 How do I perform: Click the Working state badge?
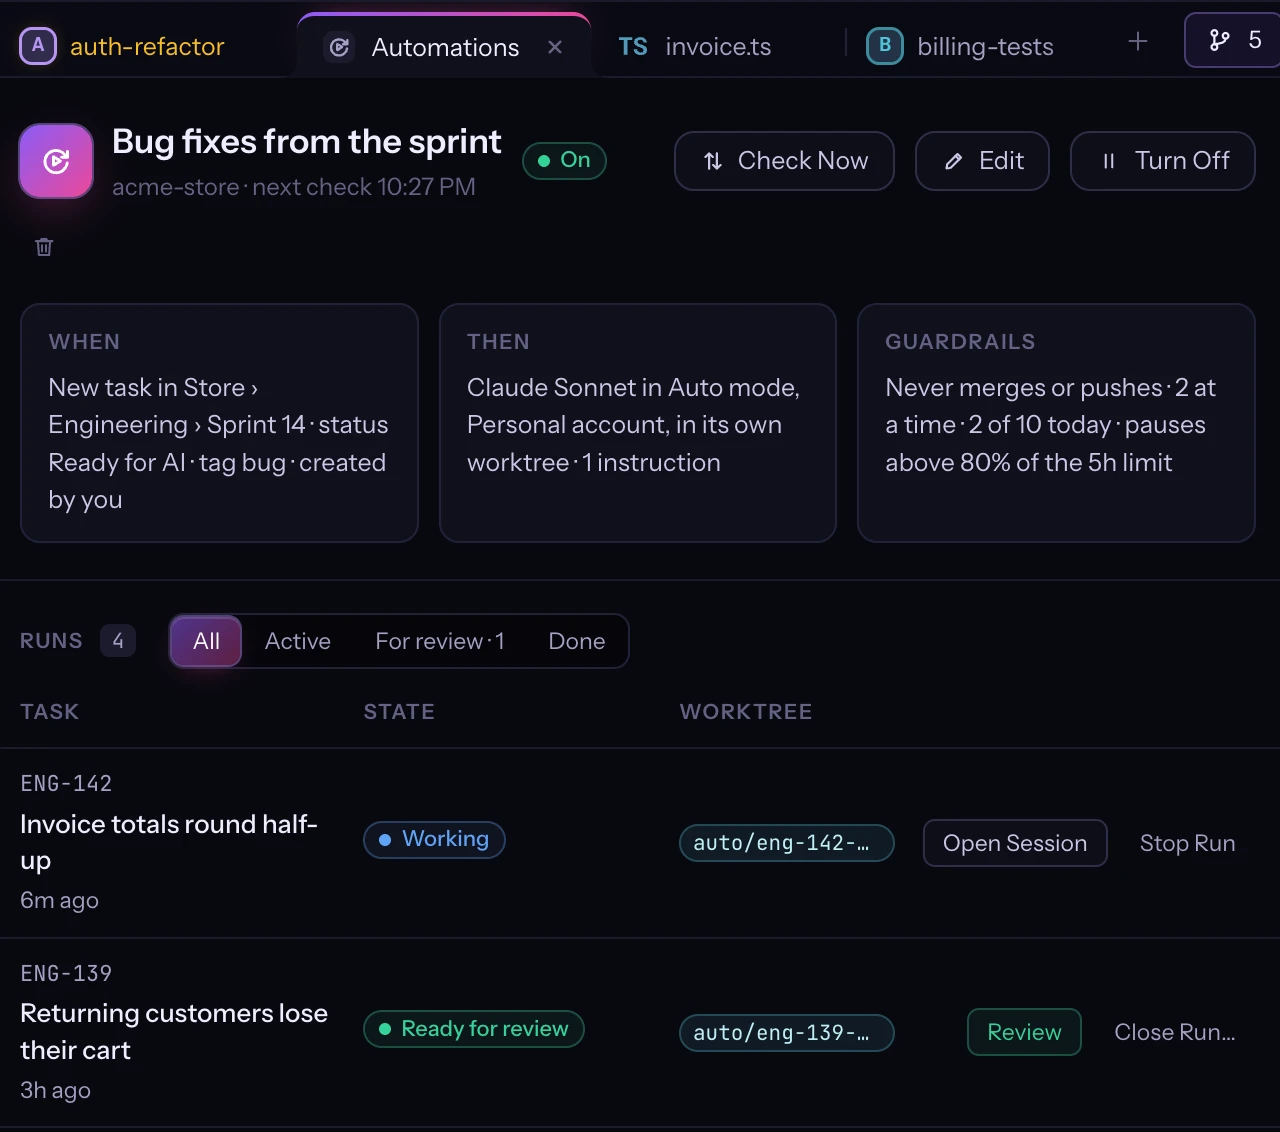[x=434, y=839]
